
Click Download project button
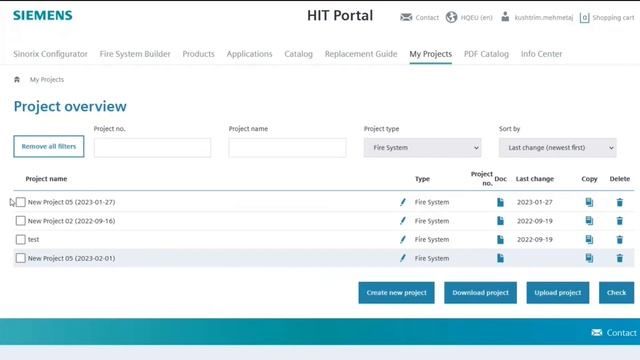(x=480, y=293)
